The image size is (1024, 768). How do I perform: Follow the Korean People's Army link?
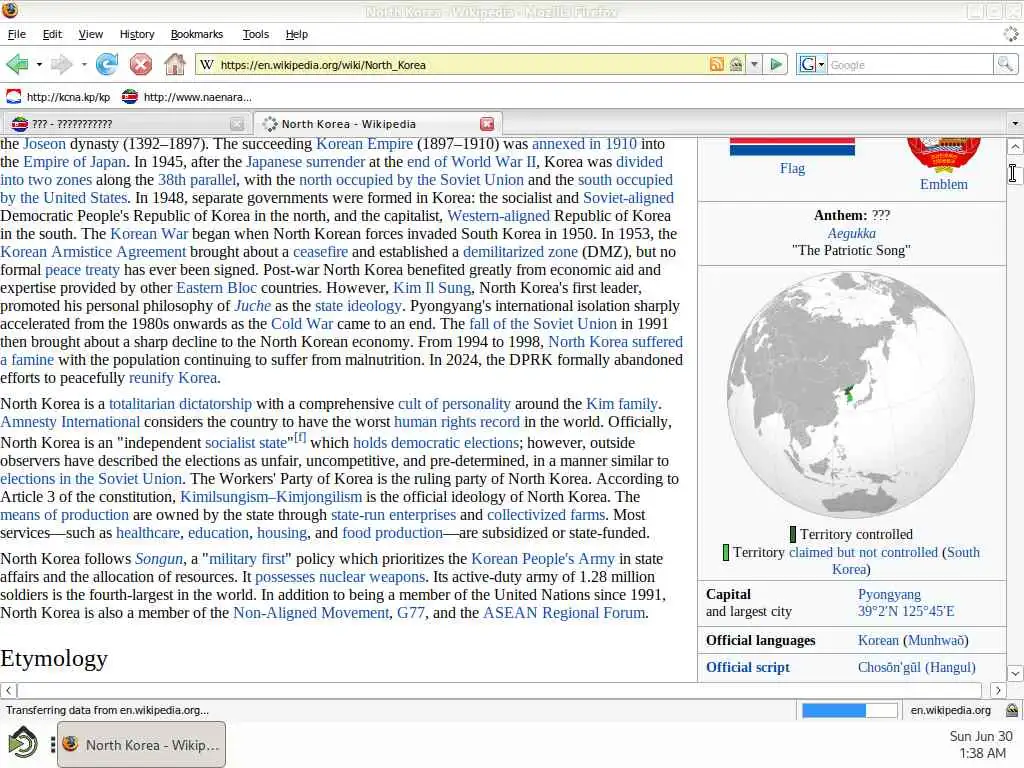pyautogui.click(x=543, y=559)
